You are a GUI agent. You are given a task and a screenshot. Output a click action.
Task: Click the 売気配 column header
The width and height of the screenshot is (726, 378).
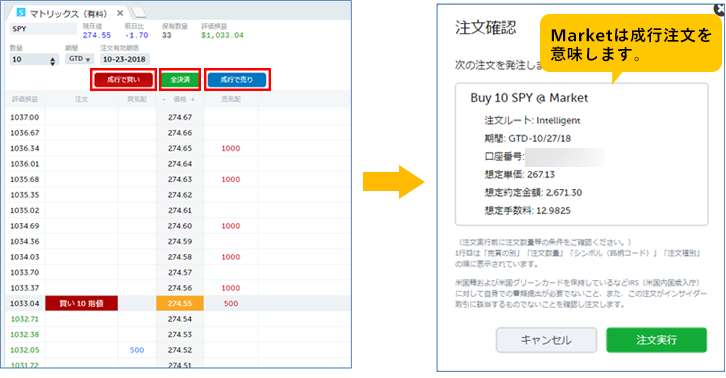tap(231, 100)
